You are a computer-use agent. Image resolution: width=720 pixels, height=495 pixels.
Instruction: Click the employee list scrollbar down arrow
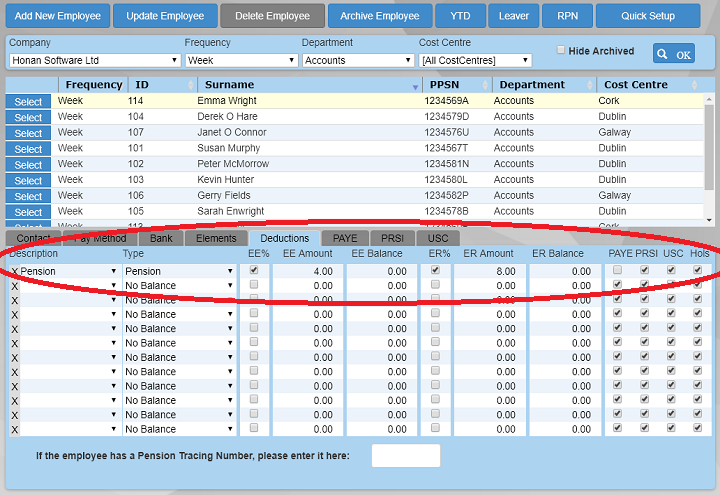point(710,219)
